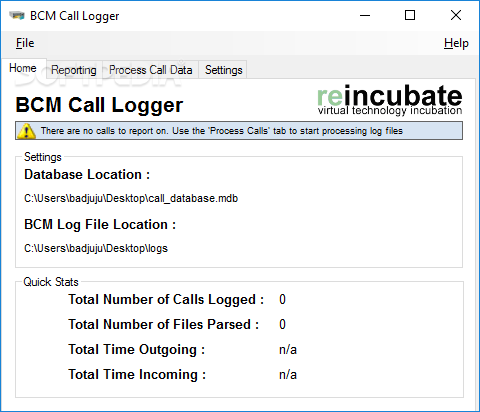Close the BCM Call Logger window
This screenshot has height=412, width=480.
(x=456, y=15)
